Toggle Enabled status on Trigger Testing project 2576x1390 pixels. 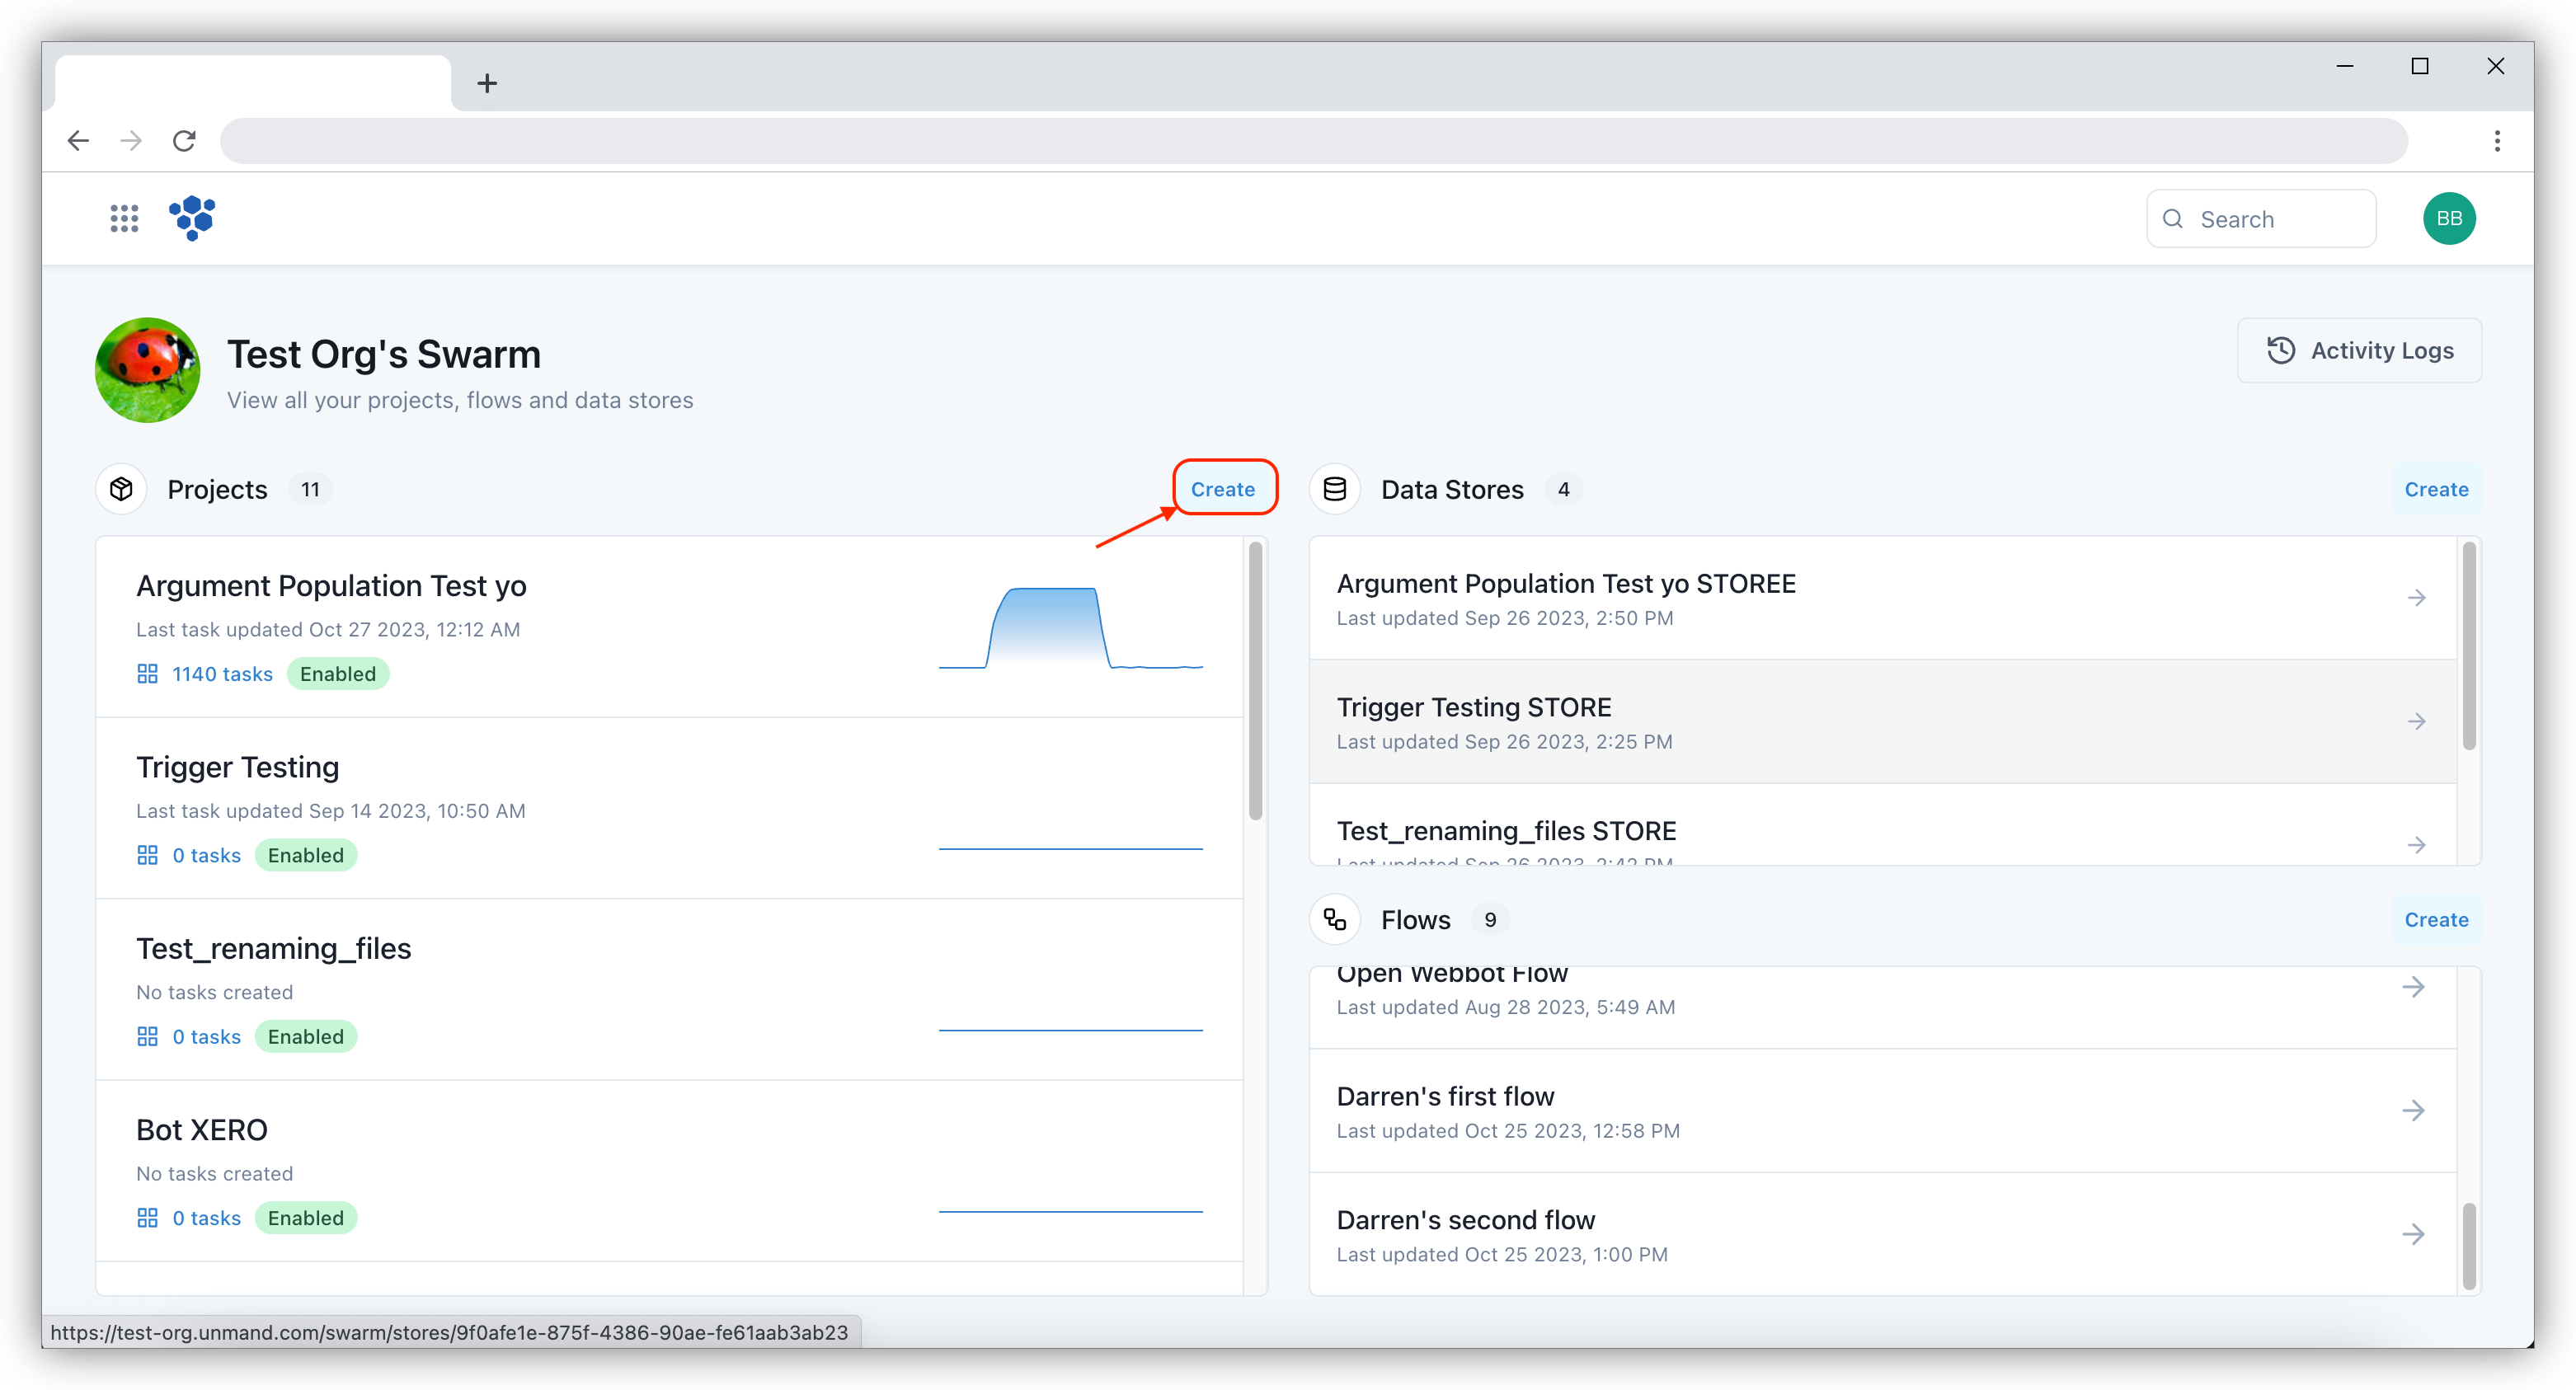(x=304, y=854)
